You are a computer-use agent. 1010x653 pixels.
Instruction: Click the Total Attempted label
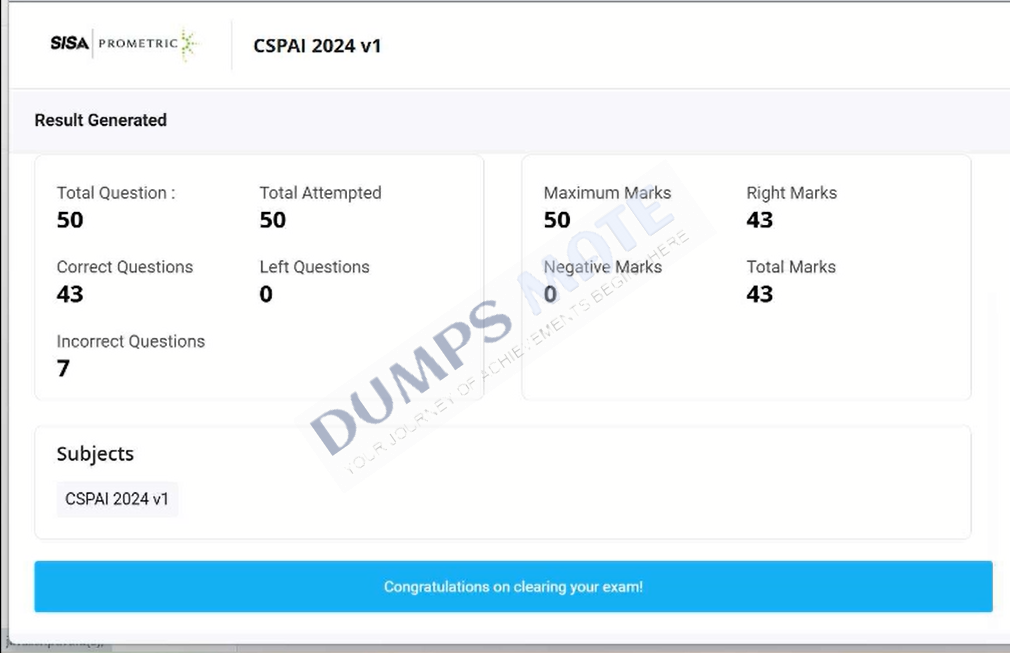click(x=321, y=193)
